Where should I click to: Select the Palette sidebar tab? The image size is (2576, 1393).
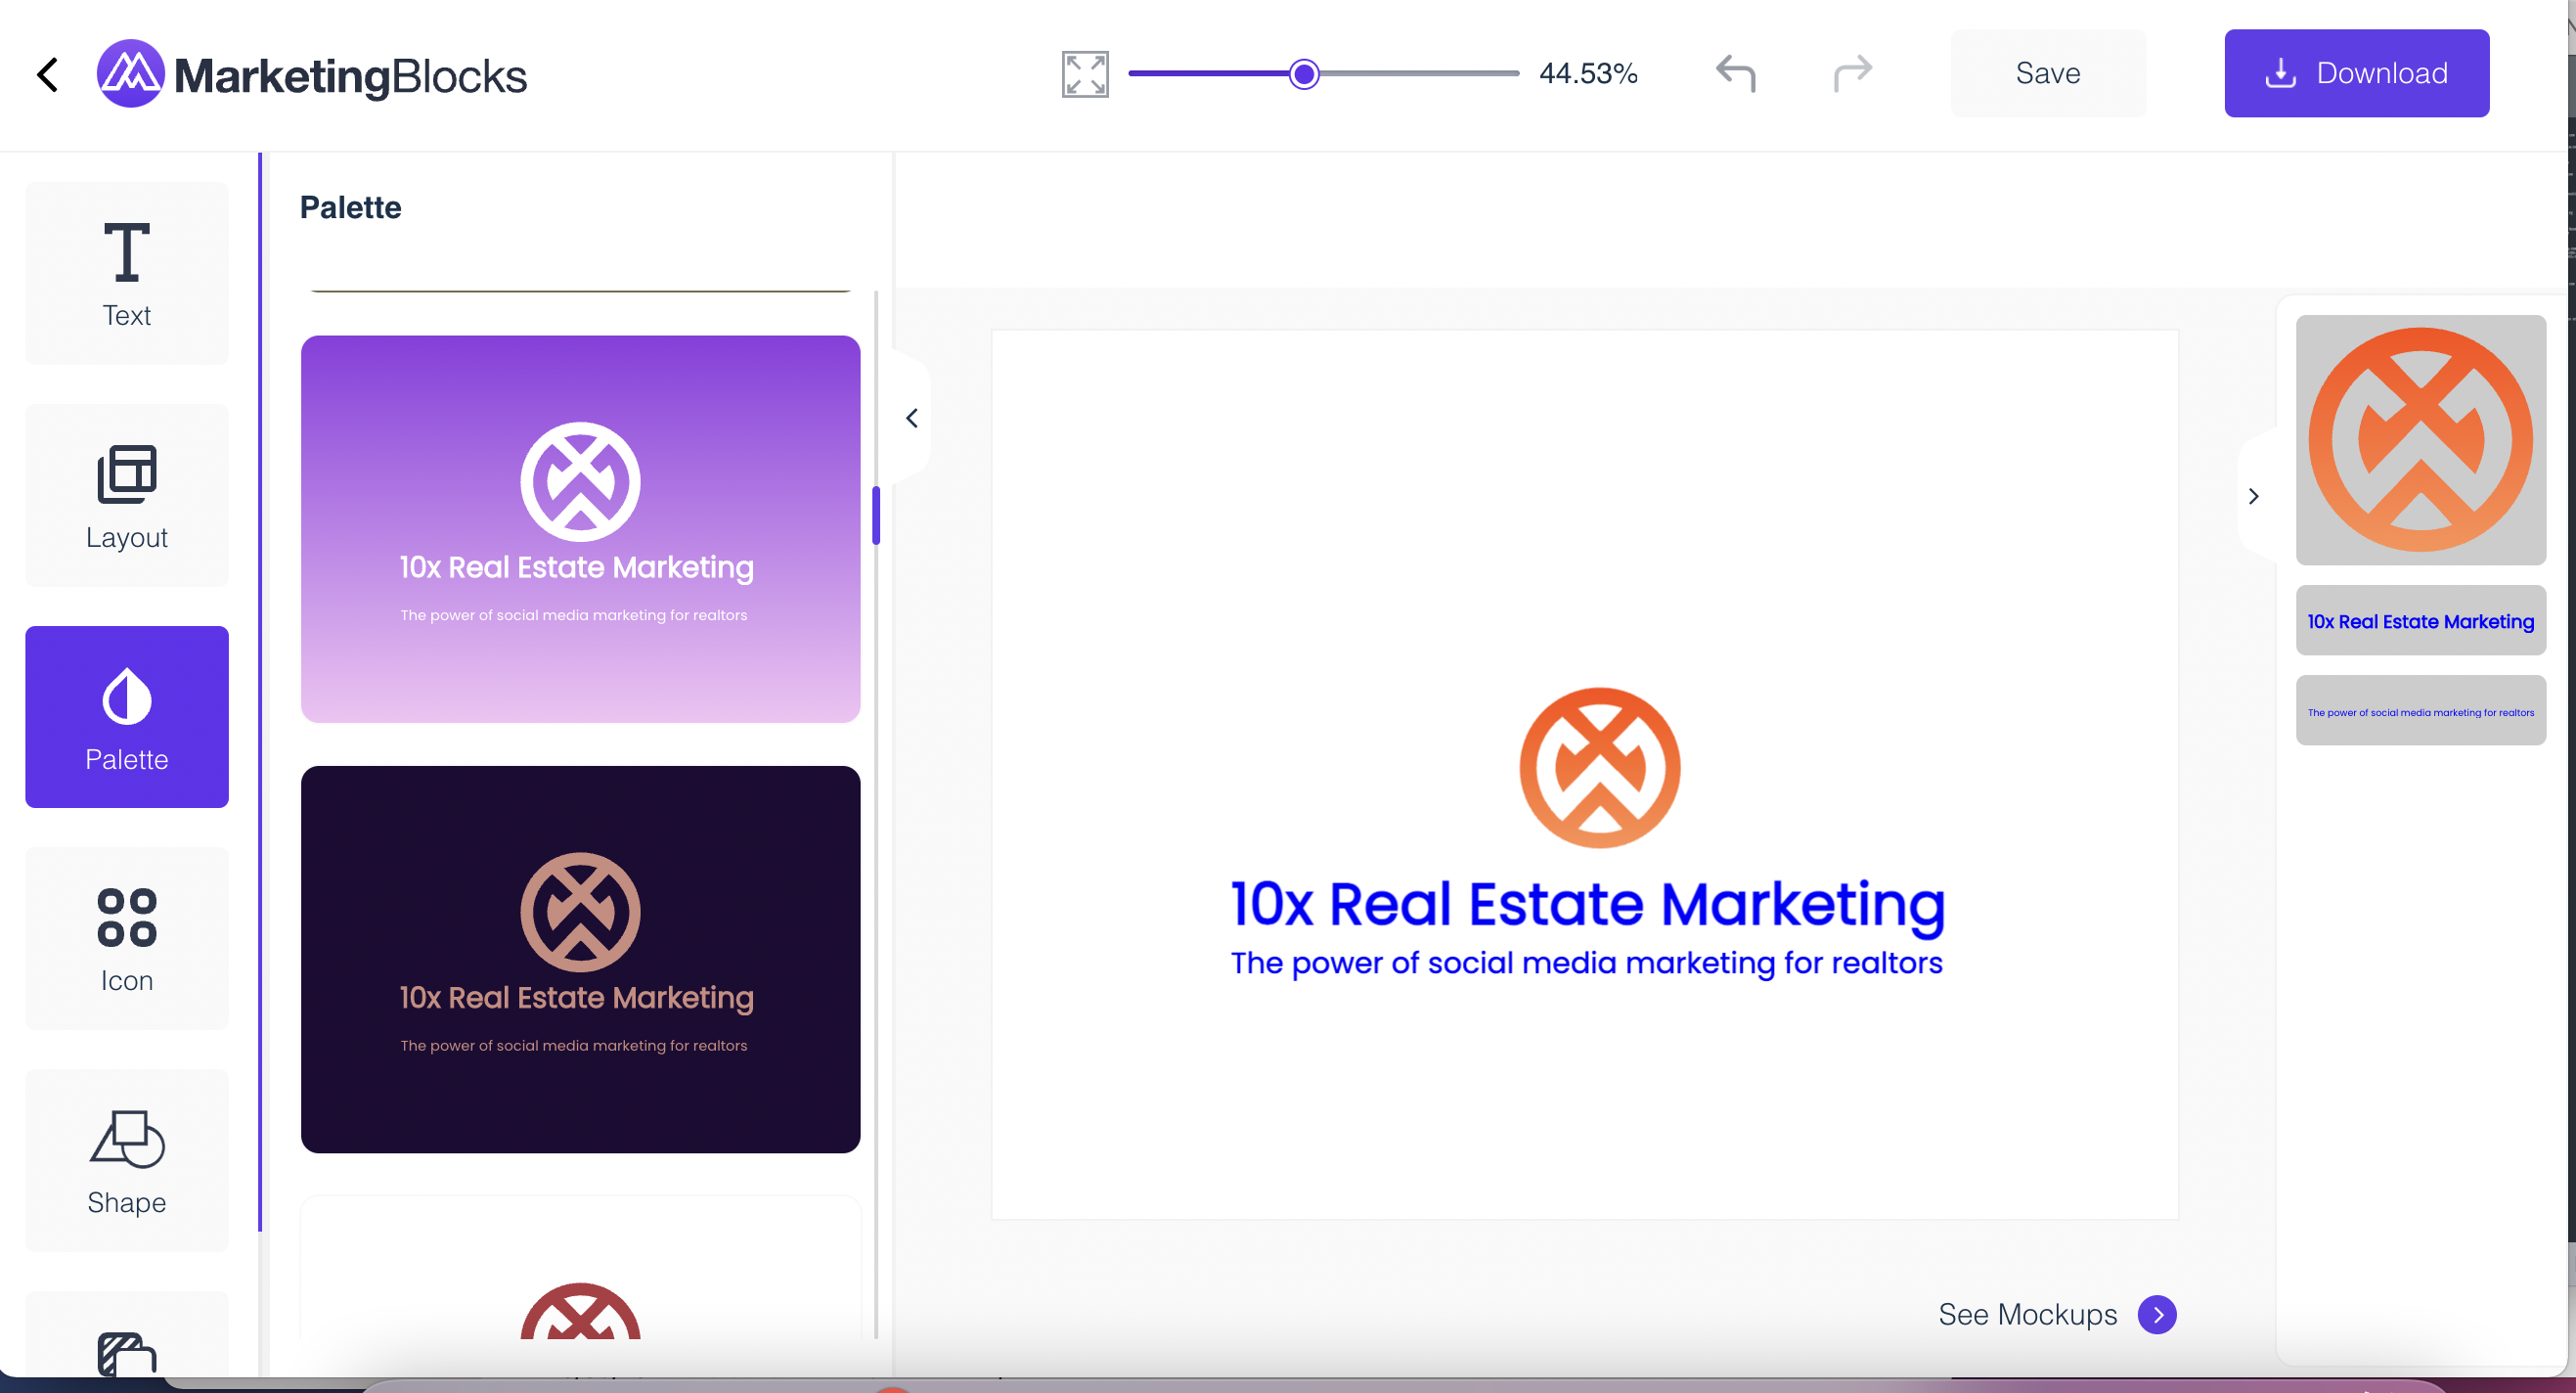127,717
